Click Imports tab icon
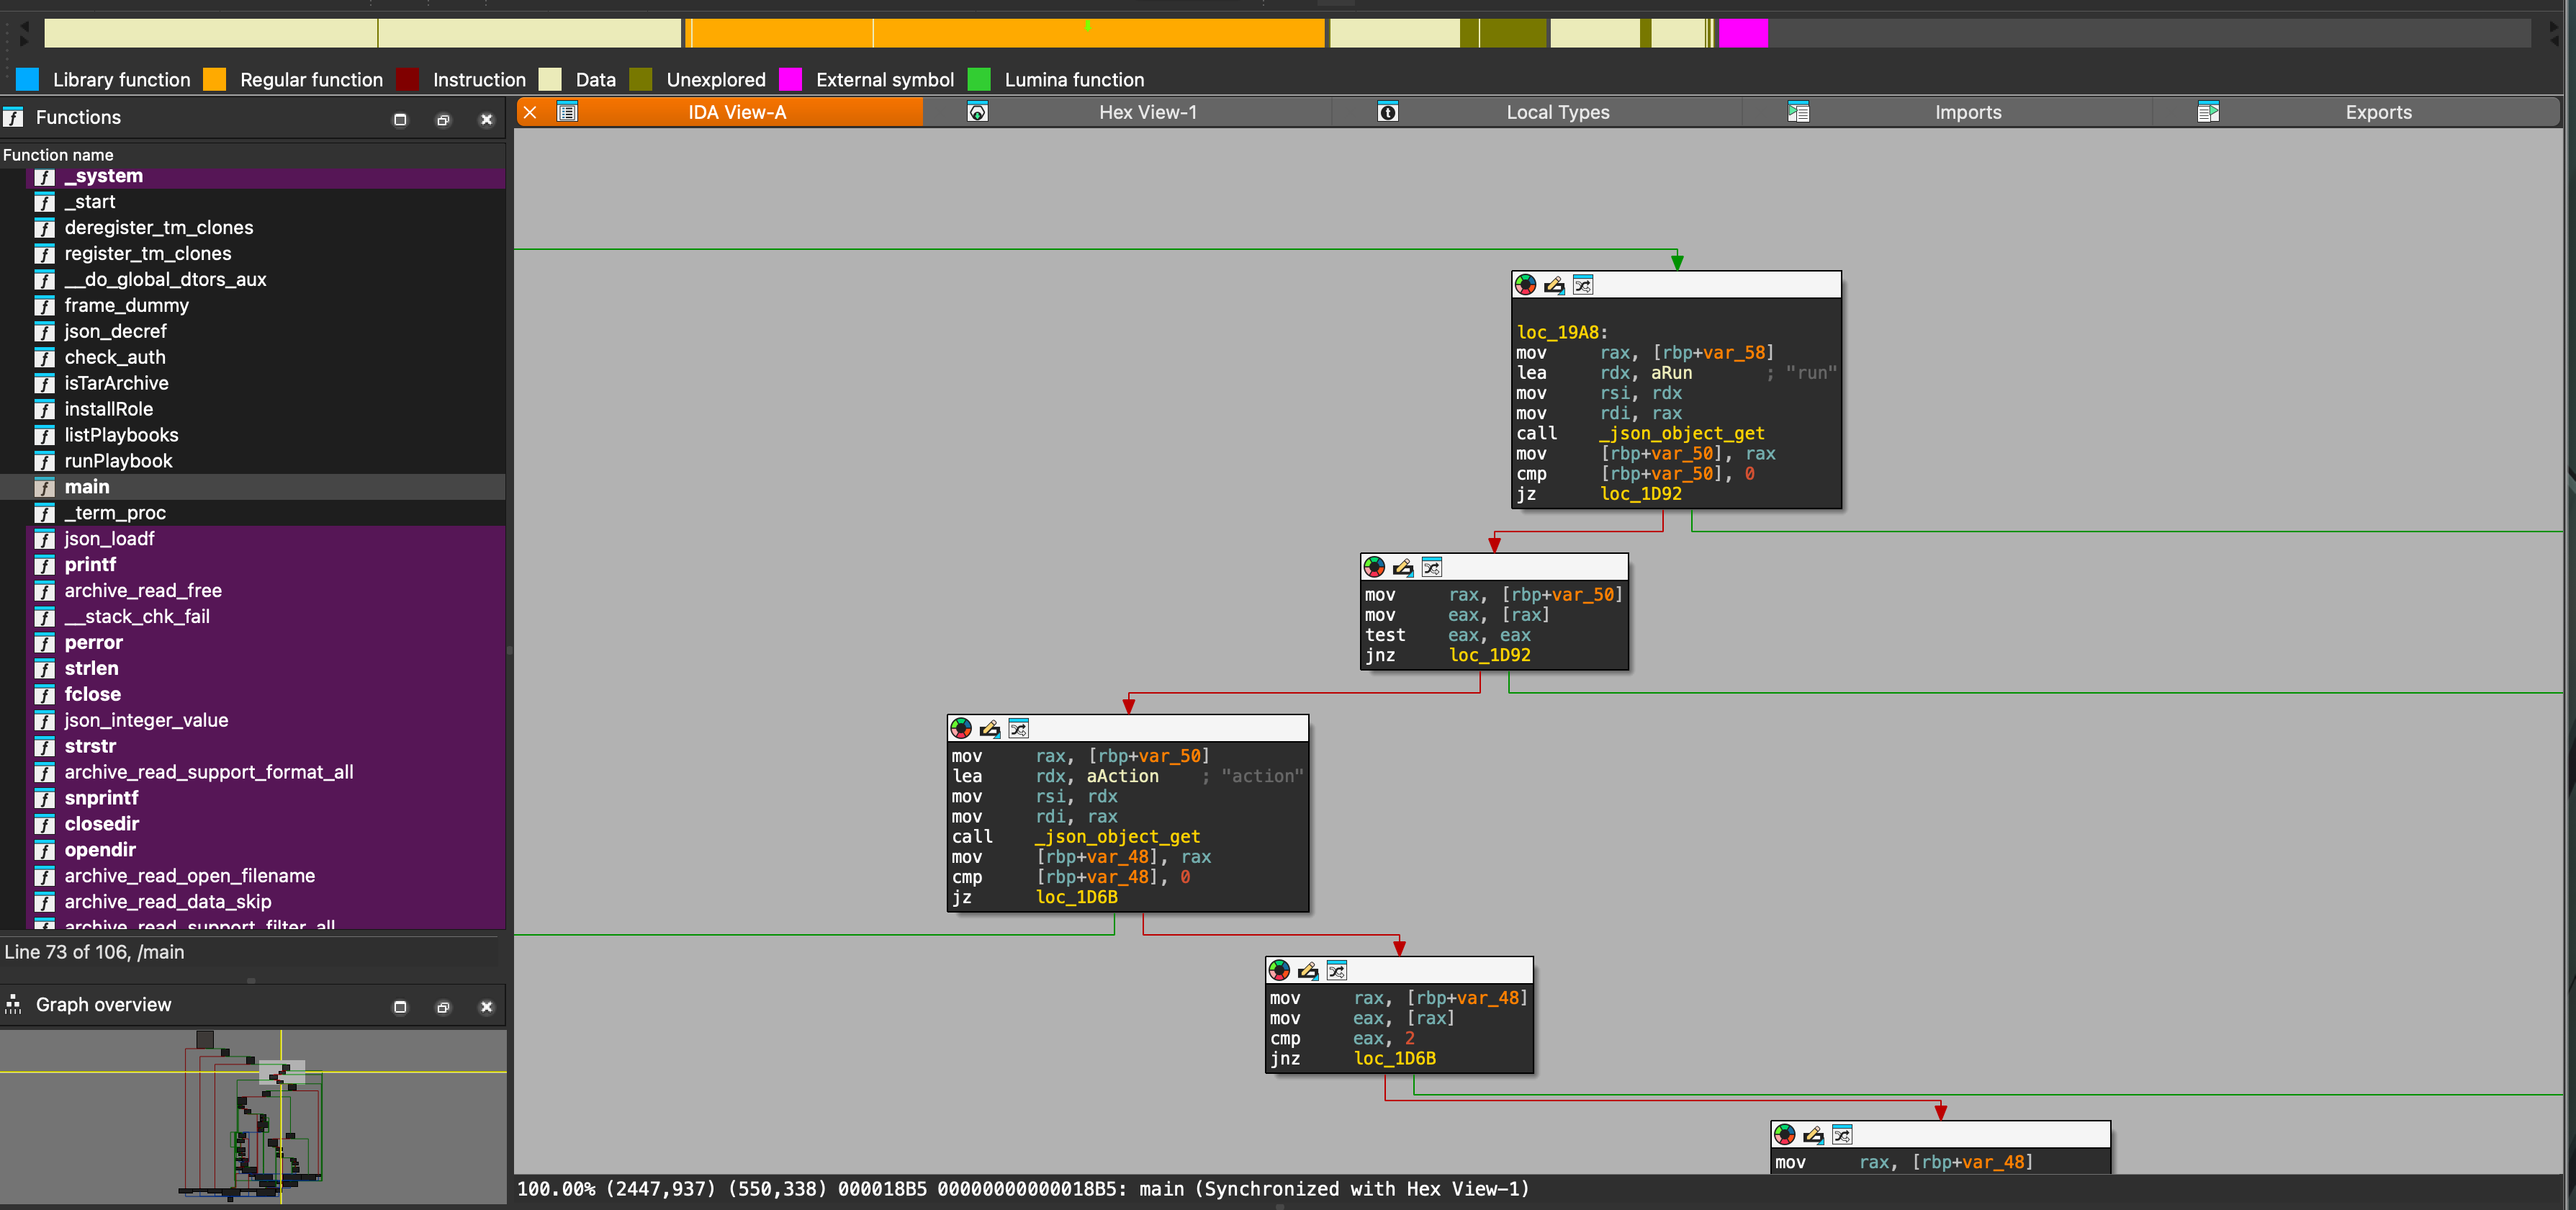Viewport: 2576px width, 1210px height. [x=1798, y=112]
